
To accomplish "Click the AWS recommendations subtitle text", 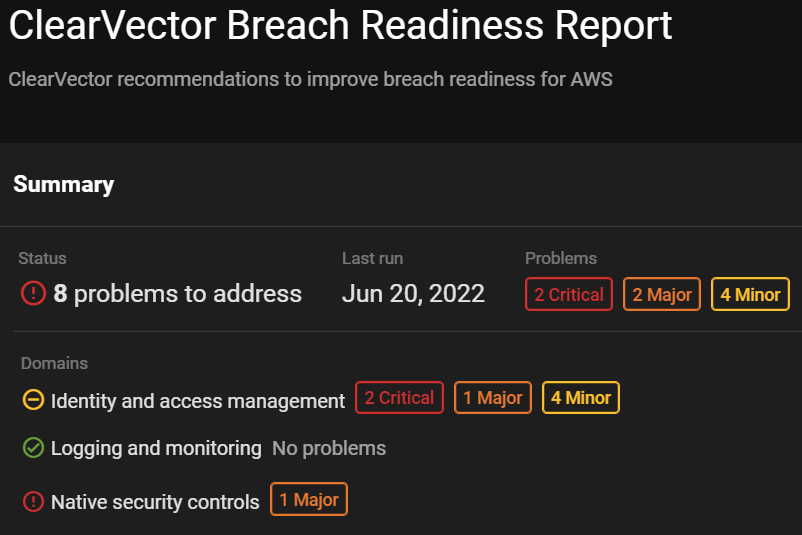I will [x=310, y=79].
